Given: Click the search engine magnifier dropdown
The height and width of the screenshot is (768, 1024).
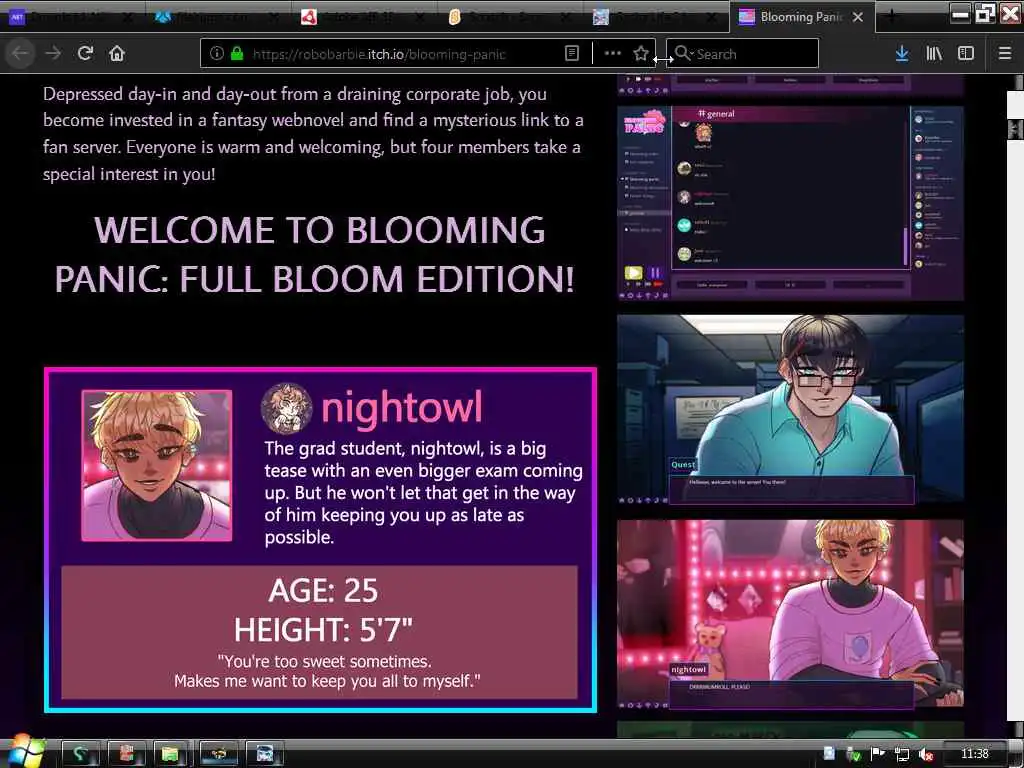Looking at the screenshot, I should tap(682, 54).
